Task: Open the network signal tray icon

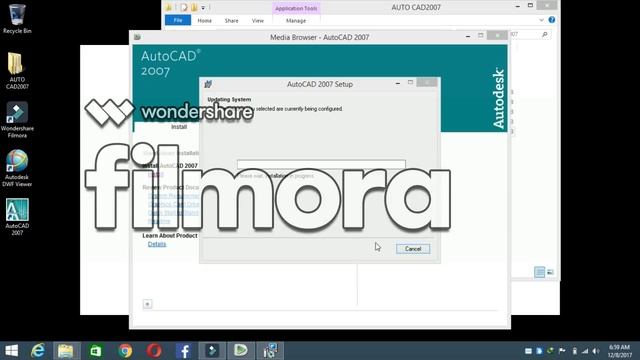Action: click(585, 351)
